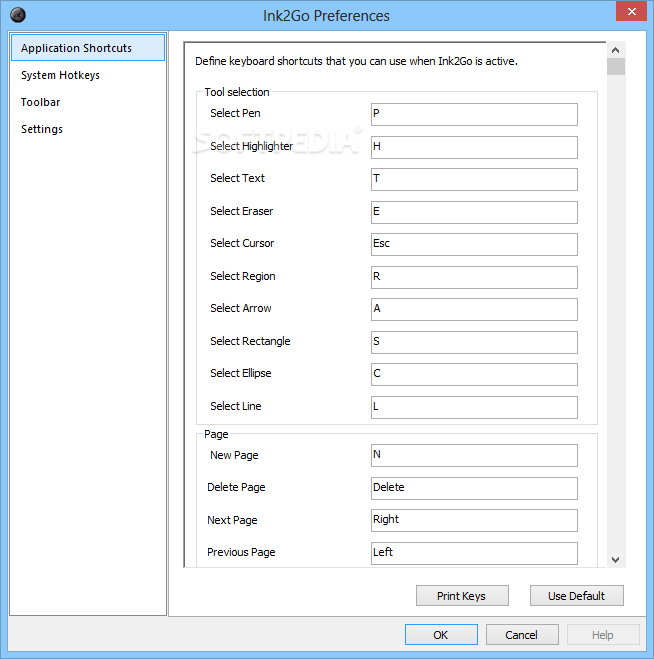This screenshot has height=659, width=654.
Task: Click the 'Select Cursor' label
Action: tap(242, 243)
